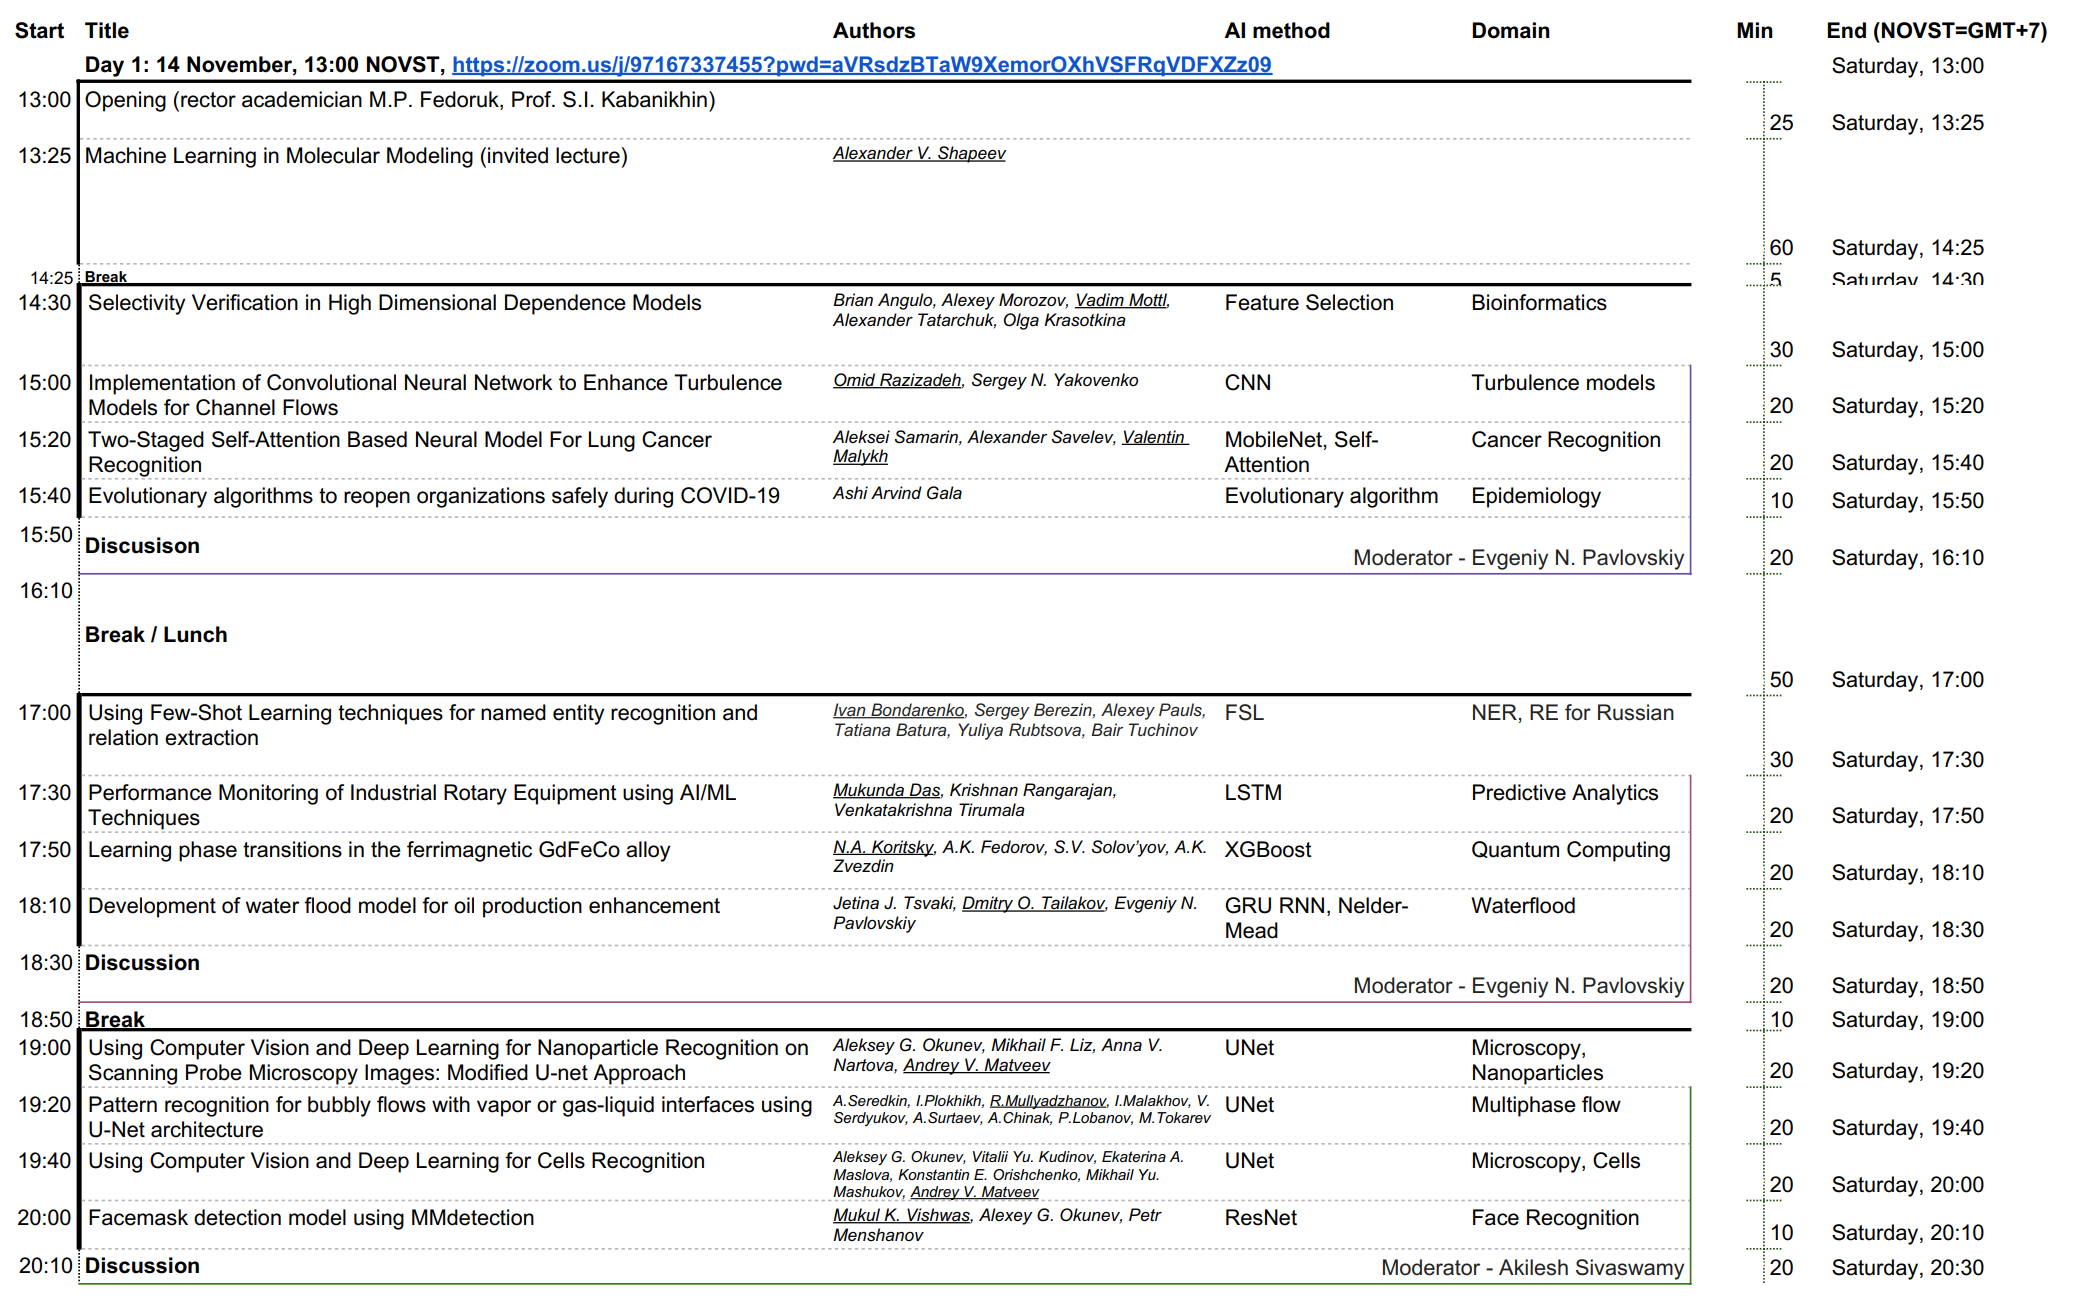Click the NER, RE for Russian domain cell

coord(1572,713)
